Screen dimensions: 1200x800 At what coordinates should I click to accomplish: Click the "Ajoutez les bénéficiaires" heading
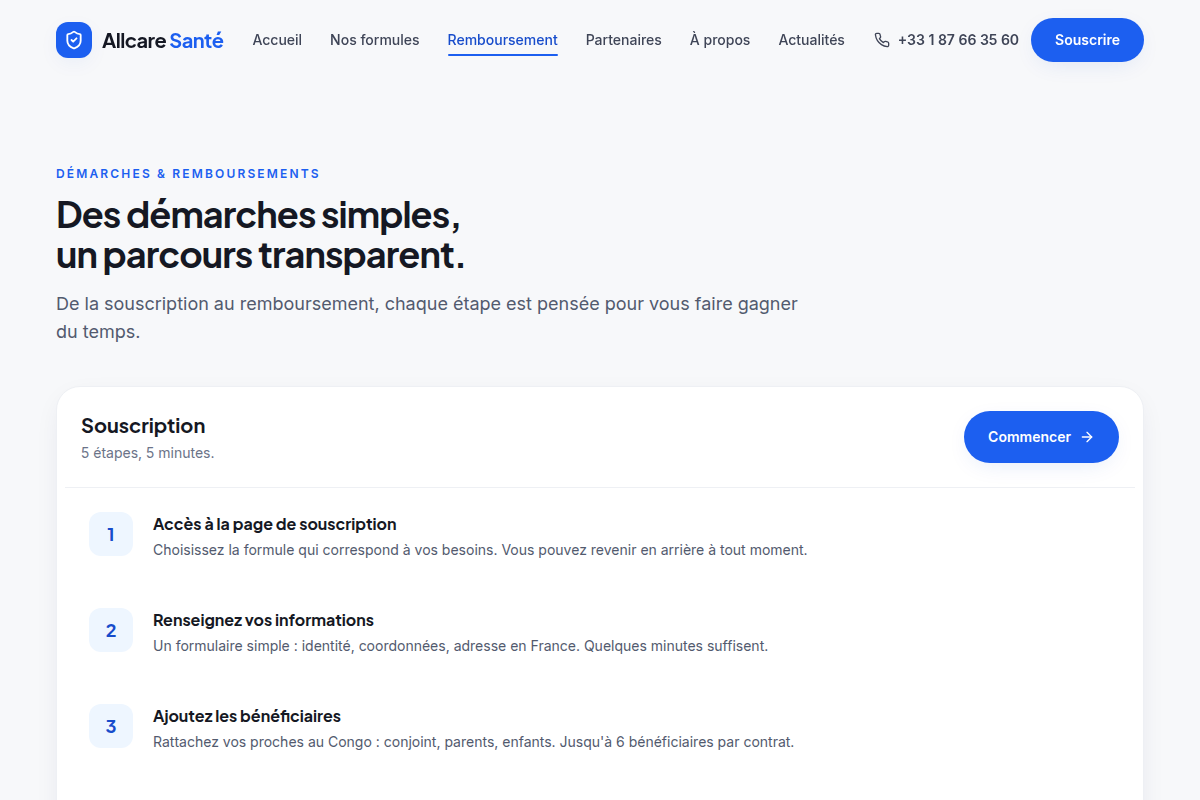coord(247,716)
